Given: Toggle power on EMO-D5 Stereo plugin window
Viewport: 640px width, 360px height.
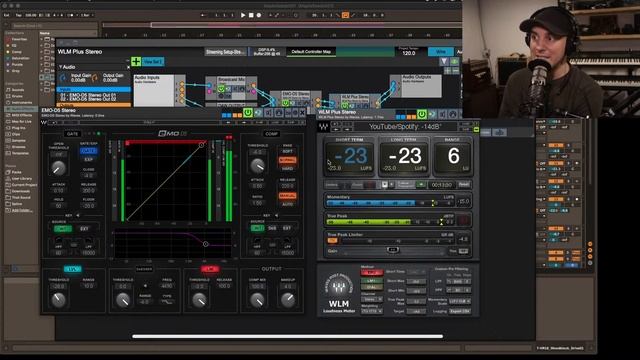Looking at the screenshot, I should pyautogui.click(x=248, y=113).
